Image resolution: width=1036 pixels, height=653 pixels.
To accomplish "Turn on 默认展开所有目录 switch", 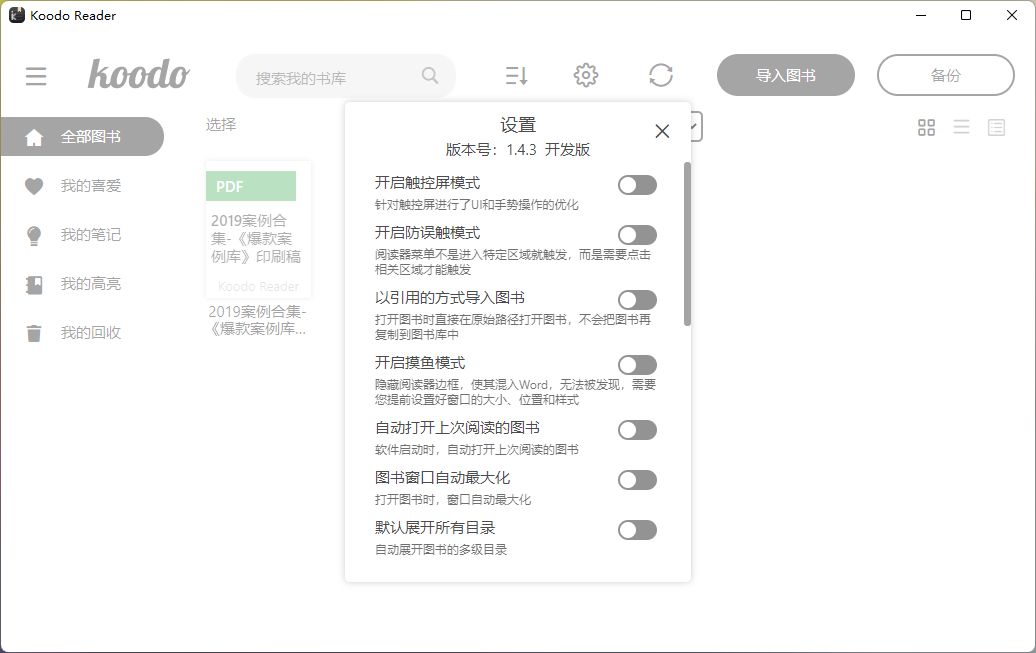I will (x=637, y=529).
